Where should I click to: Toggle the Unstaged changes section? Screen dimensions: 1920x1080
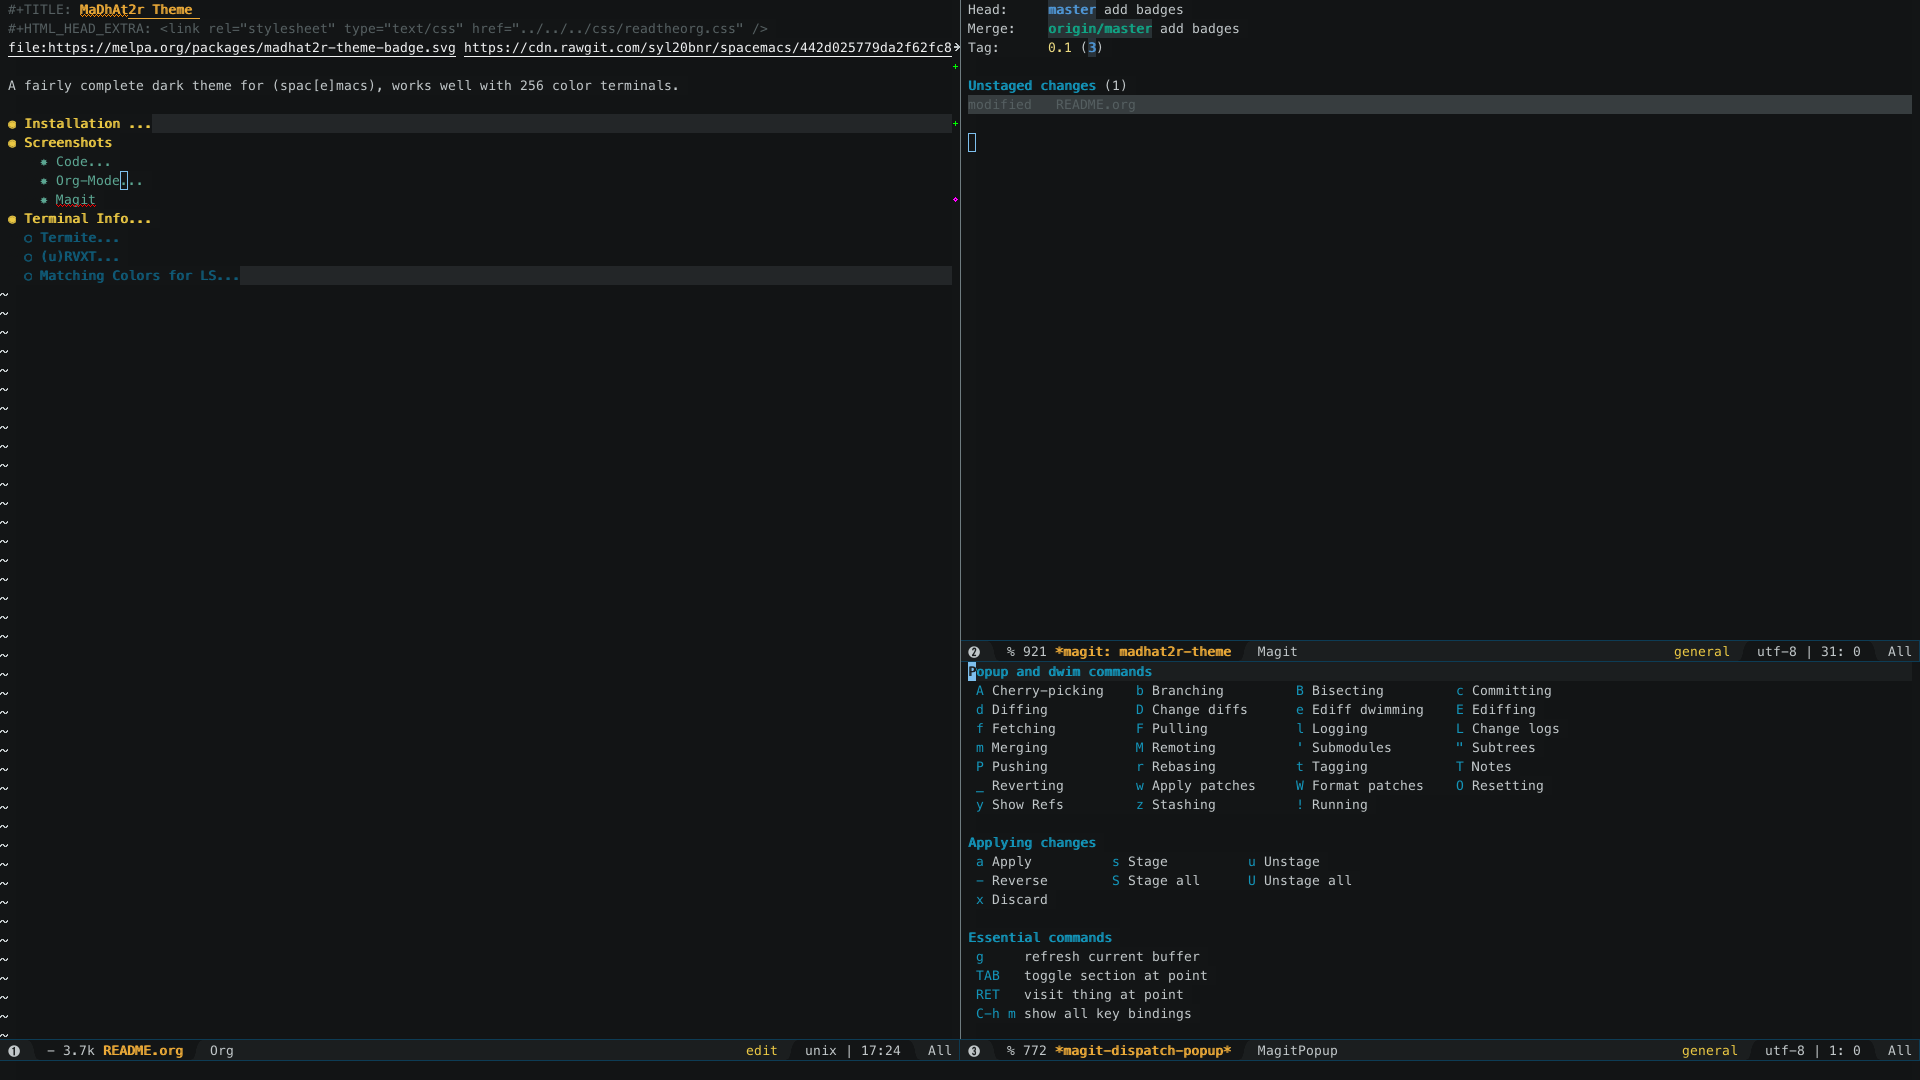click(1031, 86)
